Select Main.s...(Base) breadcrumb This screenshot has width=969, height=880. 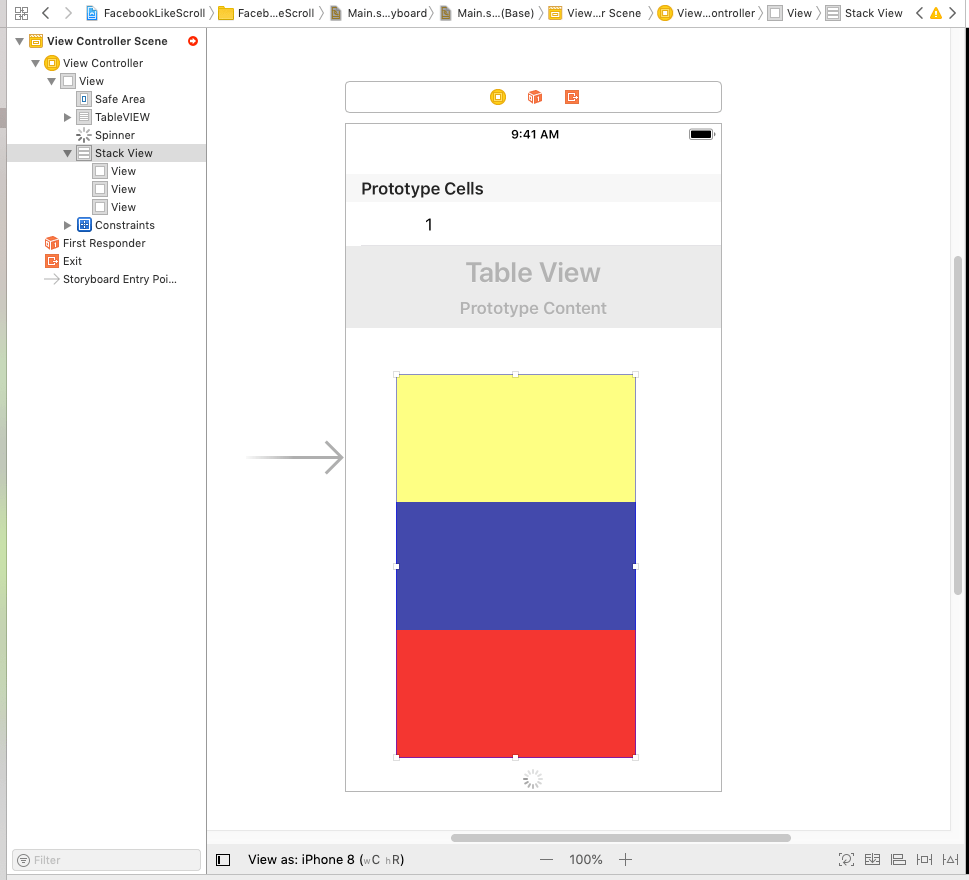click(x=487, y=13)
